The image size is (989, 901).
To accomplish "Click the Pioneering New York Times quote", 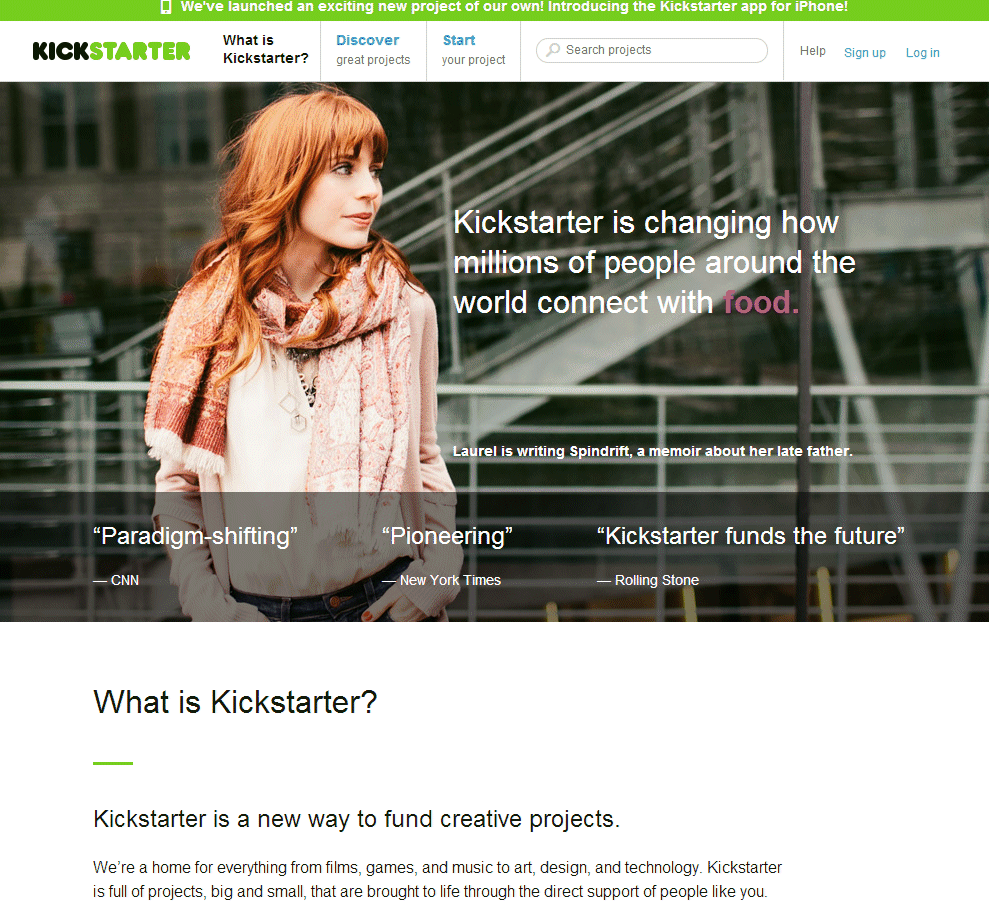I will pos(447,556).
